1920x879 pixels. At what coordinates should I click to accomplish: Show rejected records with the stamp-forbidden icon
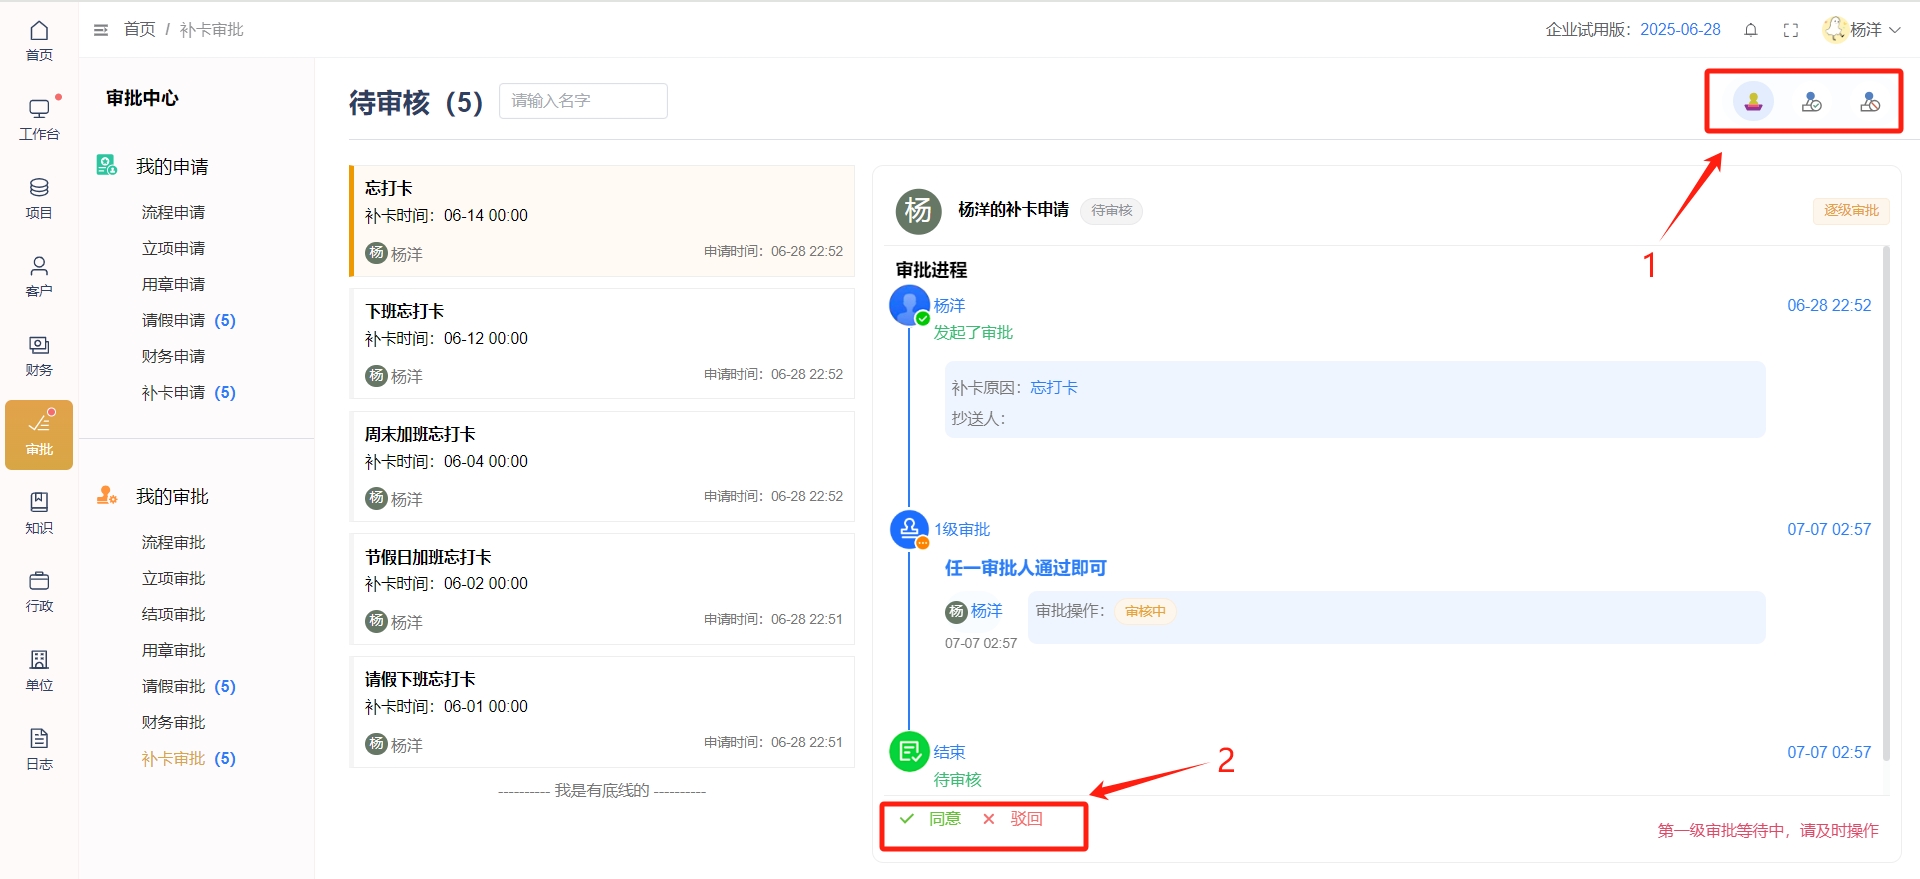coord(1870,101)
